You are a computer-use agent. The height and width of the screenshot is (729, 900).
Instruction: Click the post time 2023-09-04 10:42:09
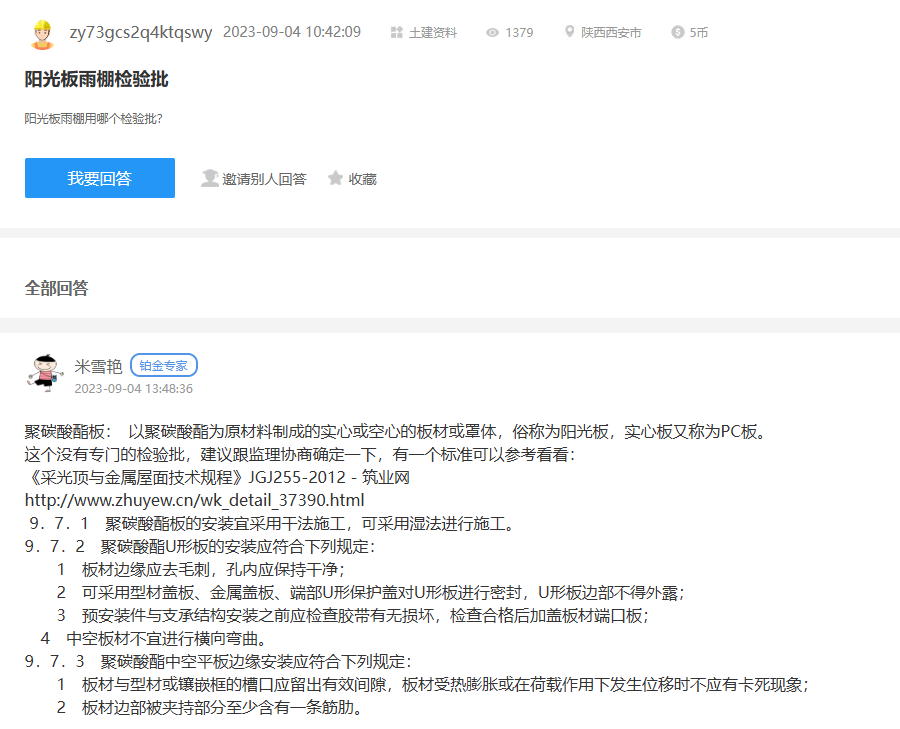[292, 32]
